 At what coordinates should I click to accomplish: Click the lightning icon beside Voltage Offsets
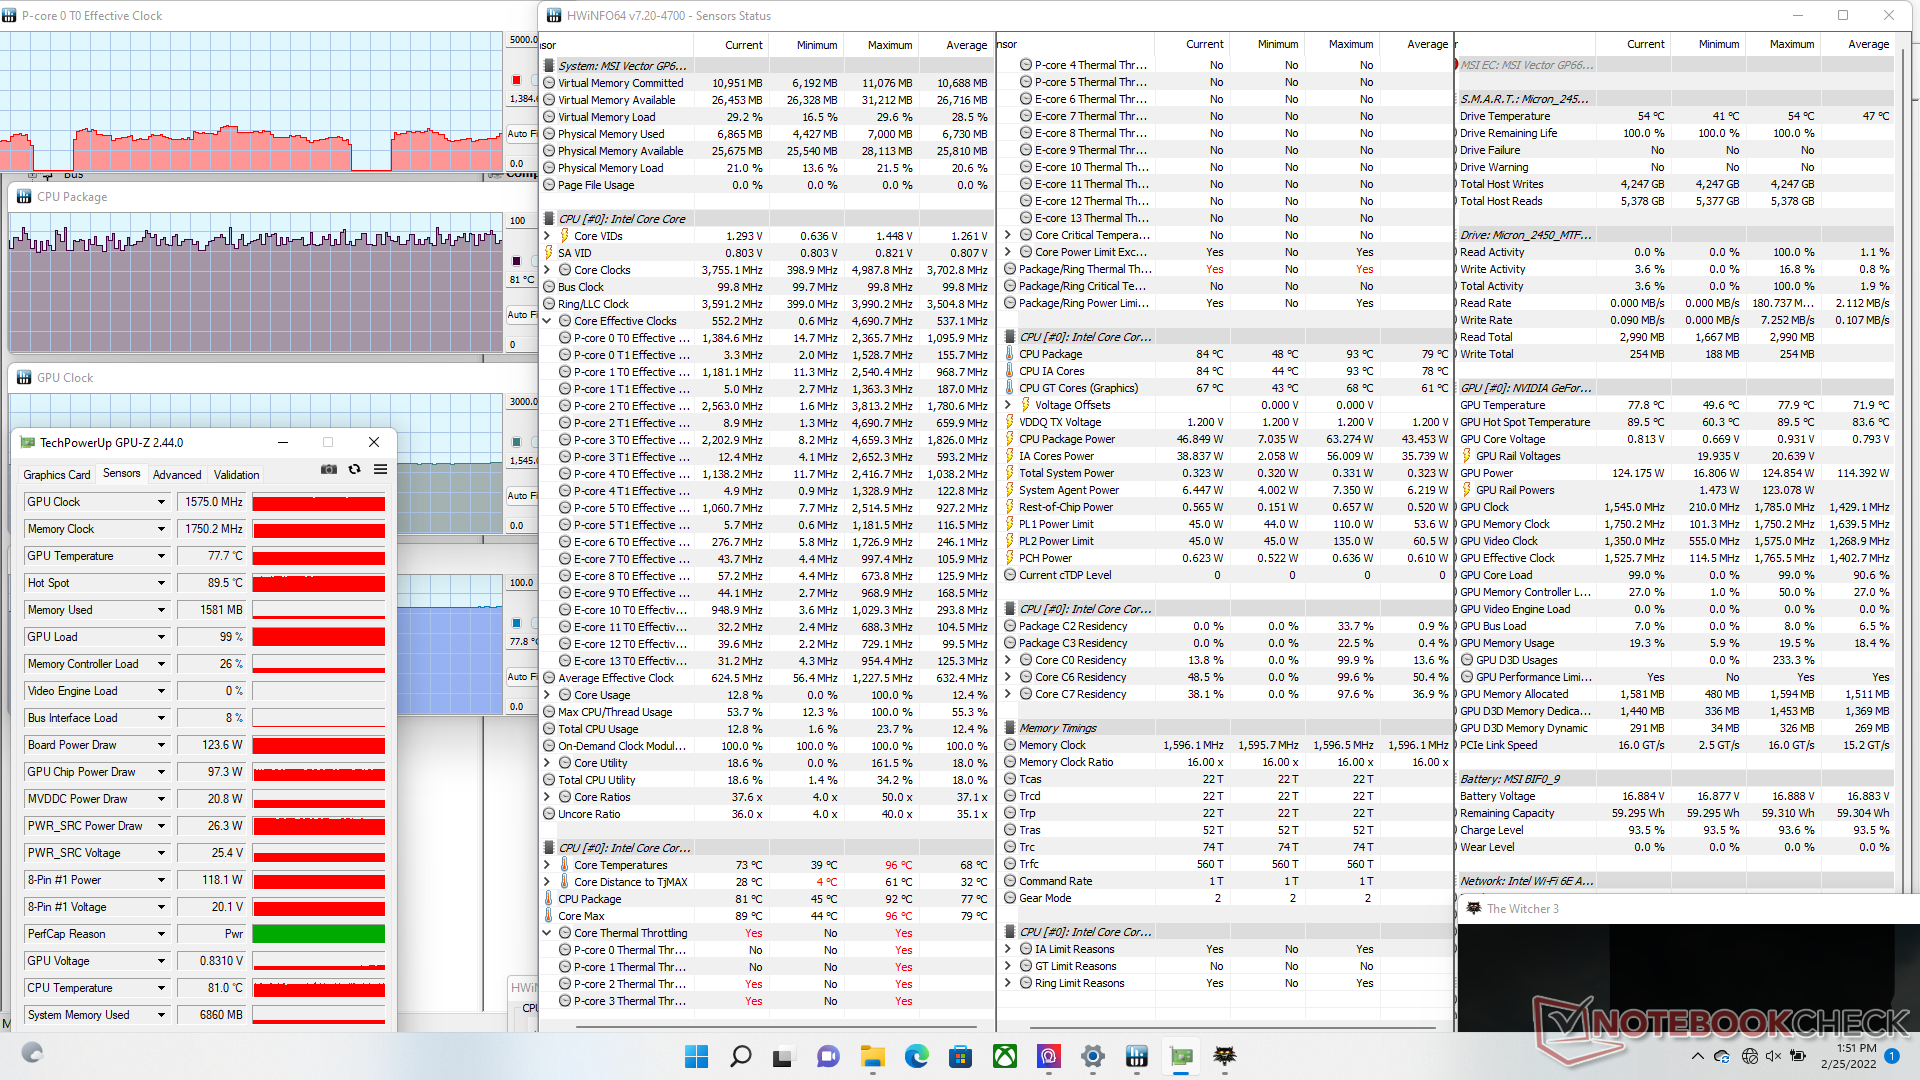coord(1025,405)
